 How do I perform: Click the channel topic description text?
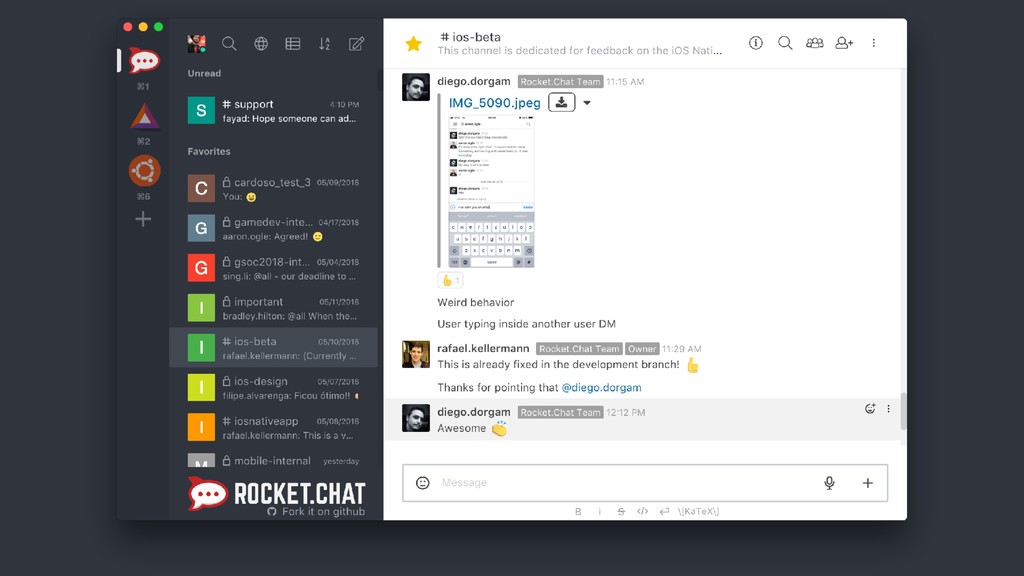pos(580,50)
